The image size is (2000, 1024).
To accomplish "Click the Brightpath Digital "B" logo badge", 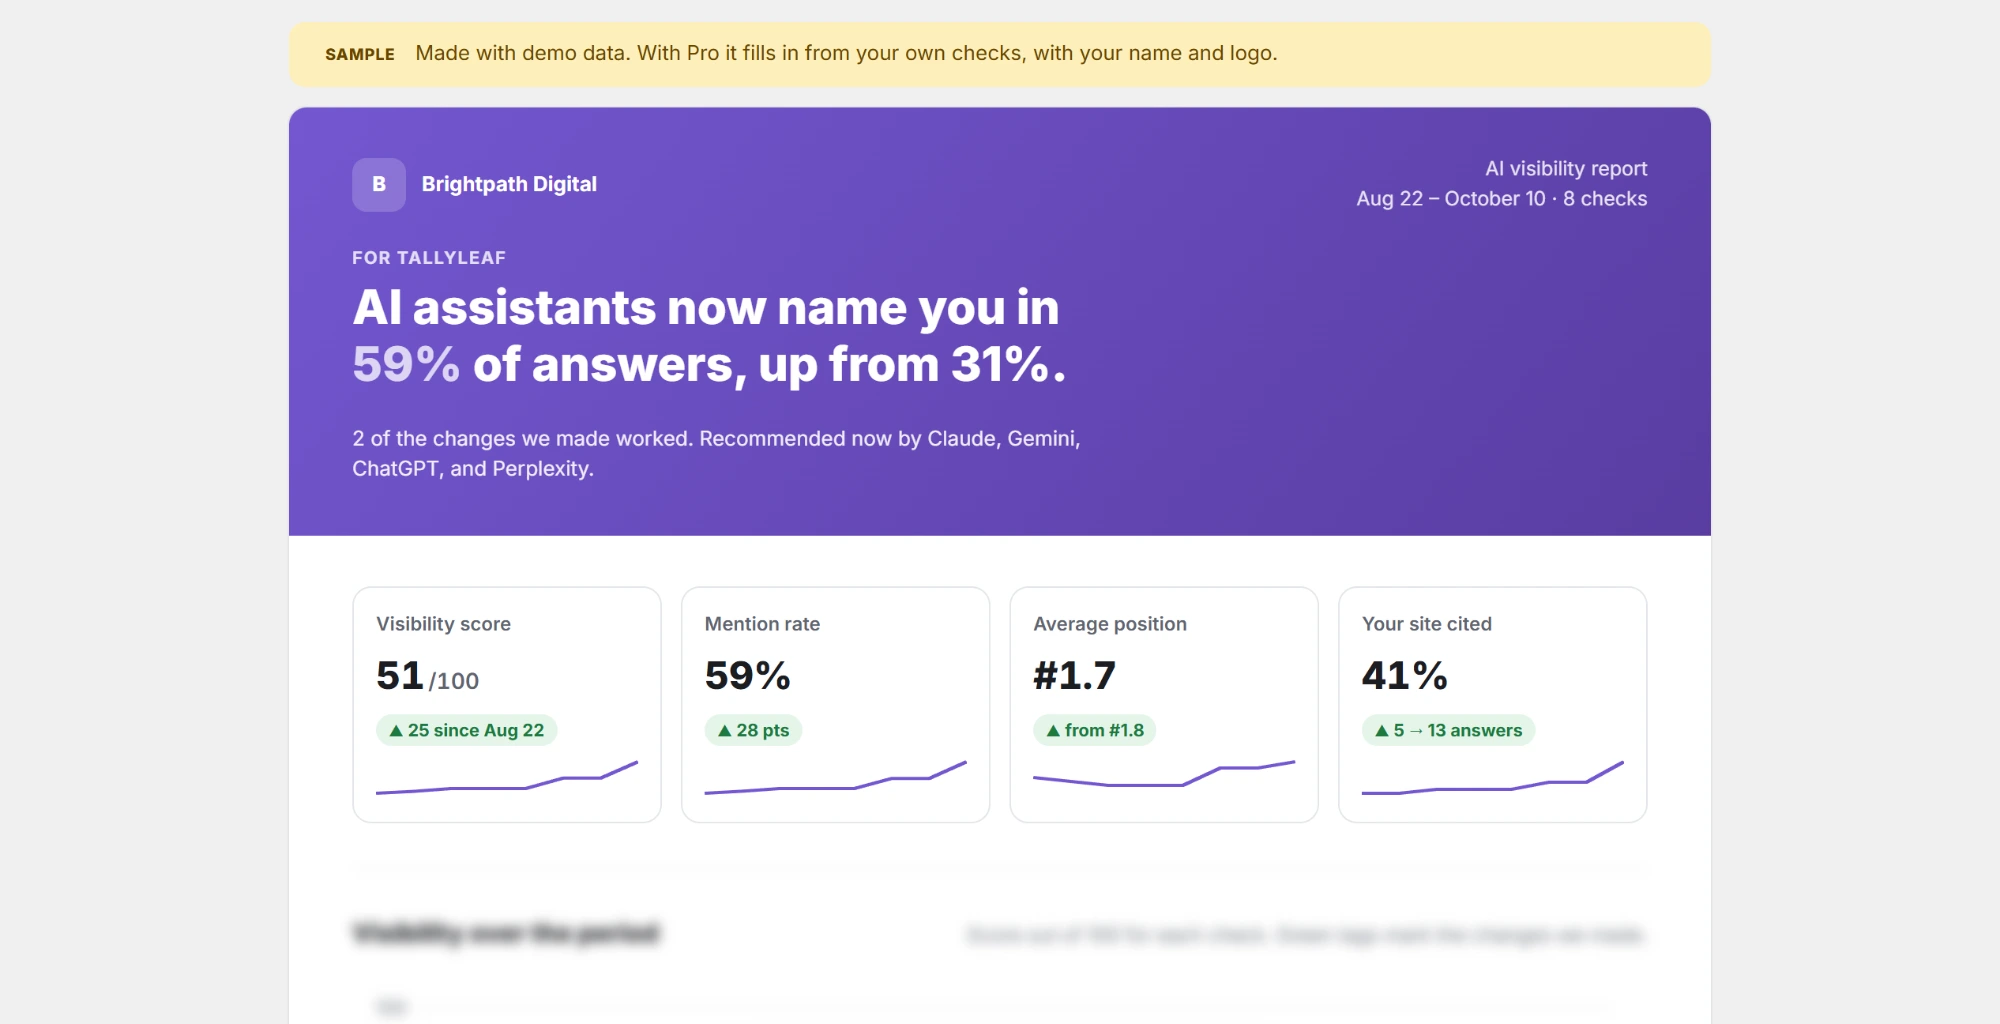I will tap(379, 184).
